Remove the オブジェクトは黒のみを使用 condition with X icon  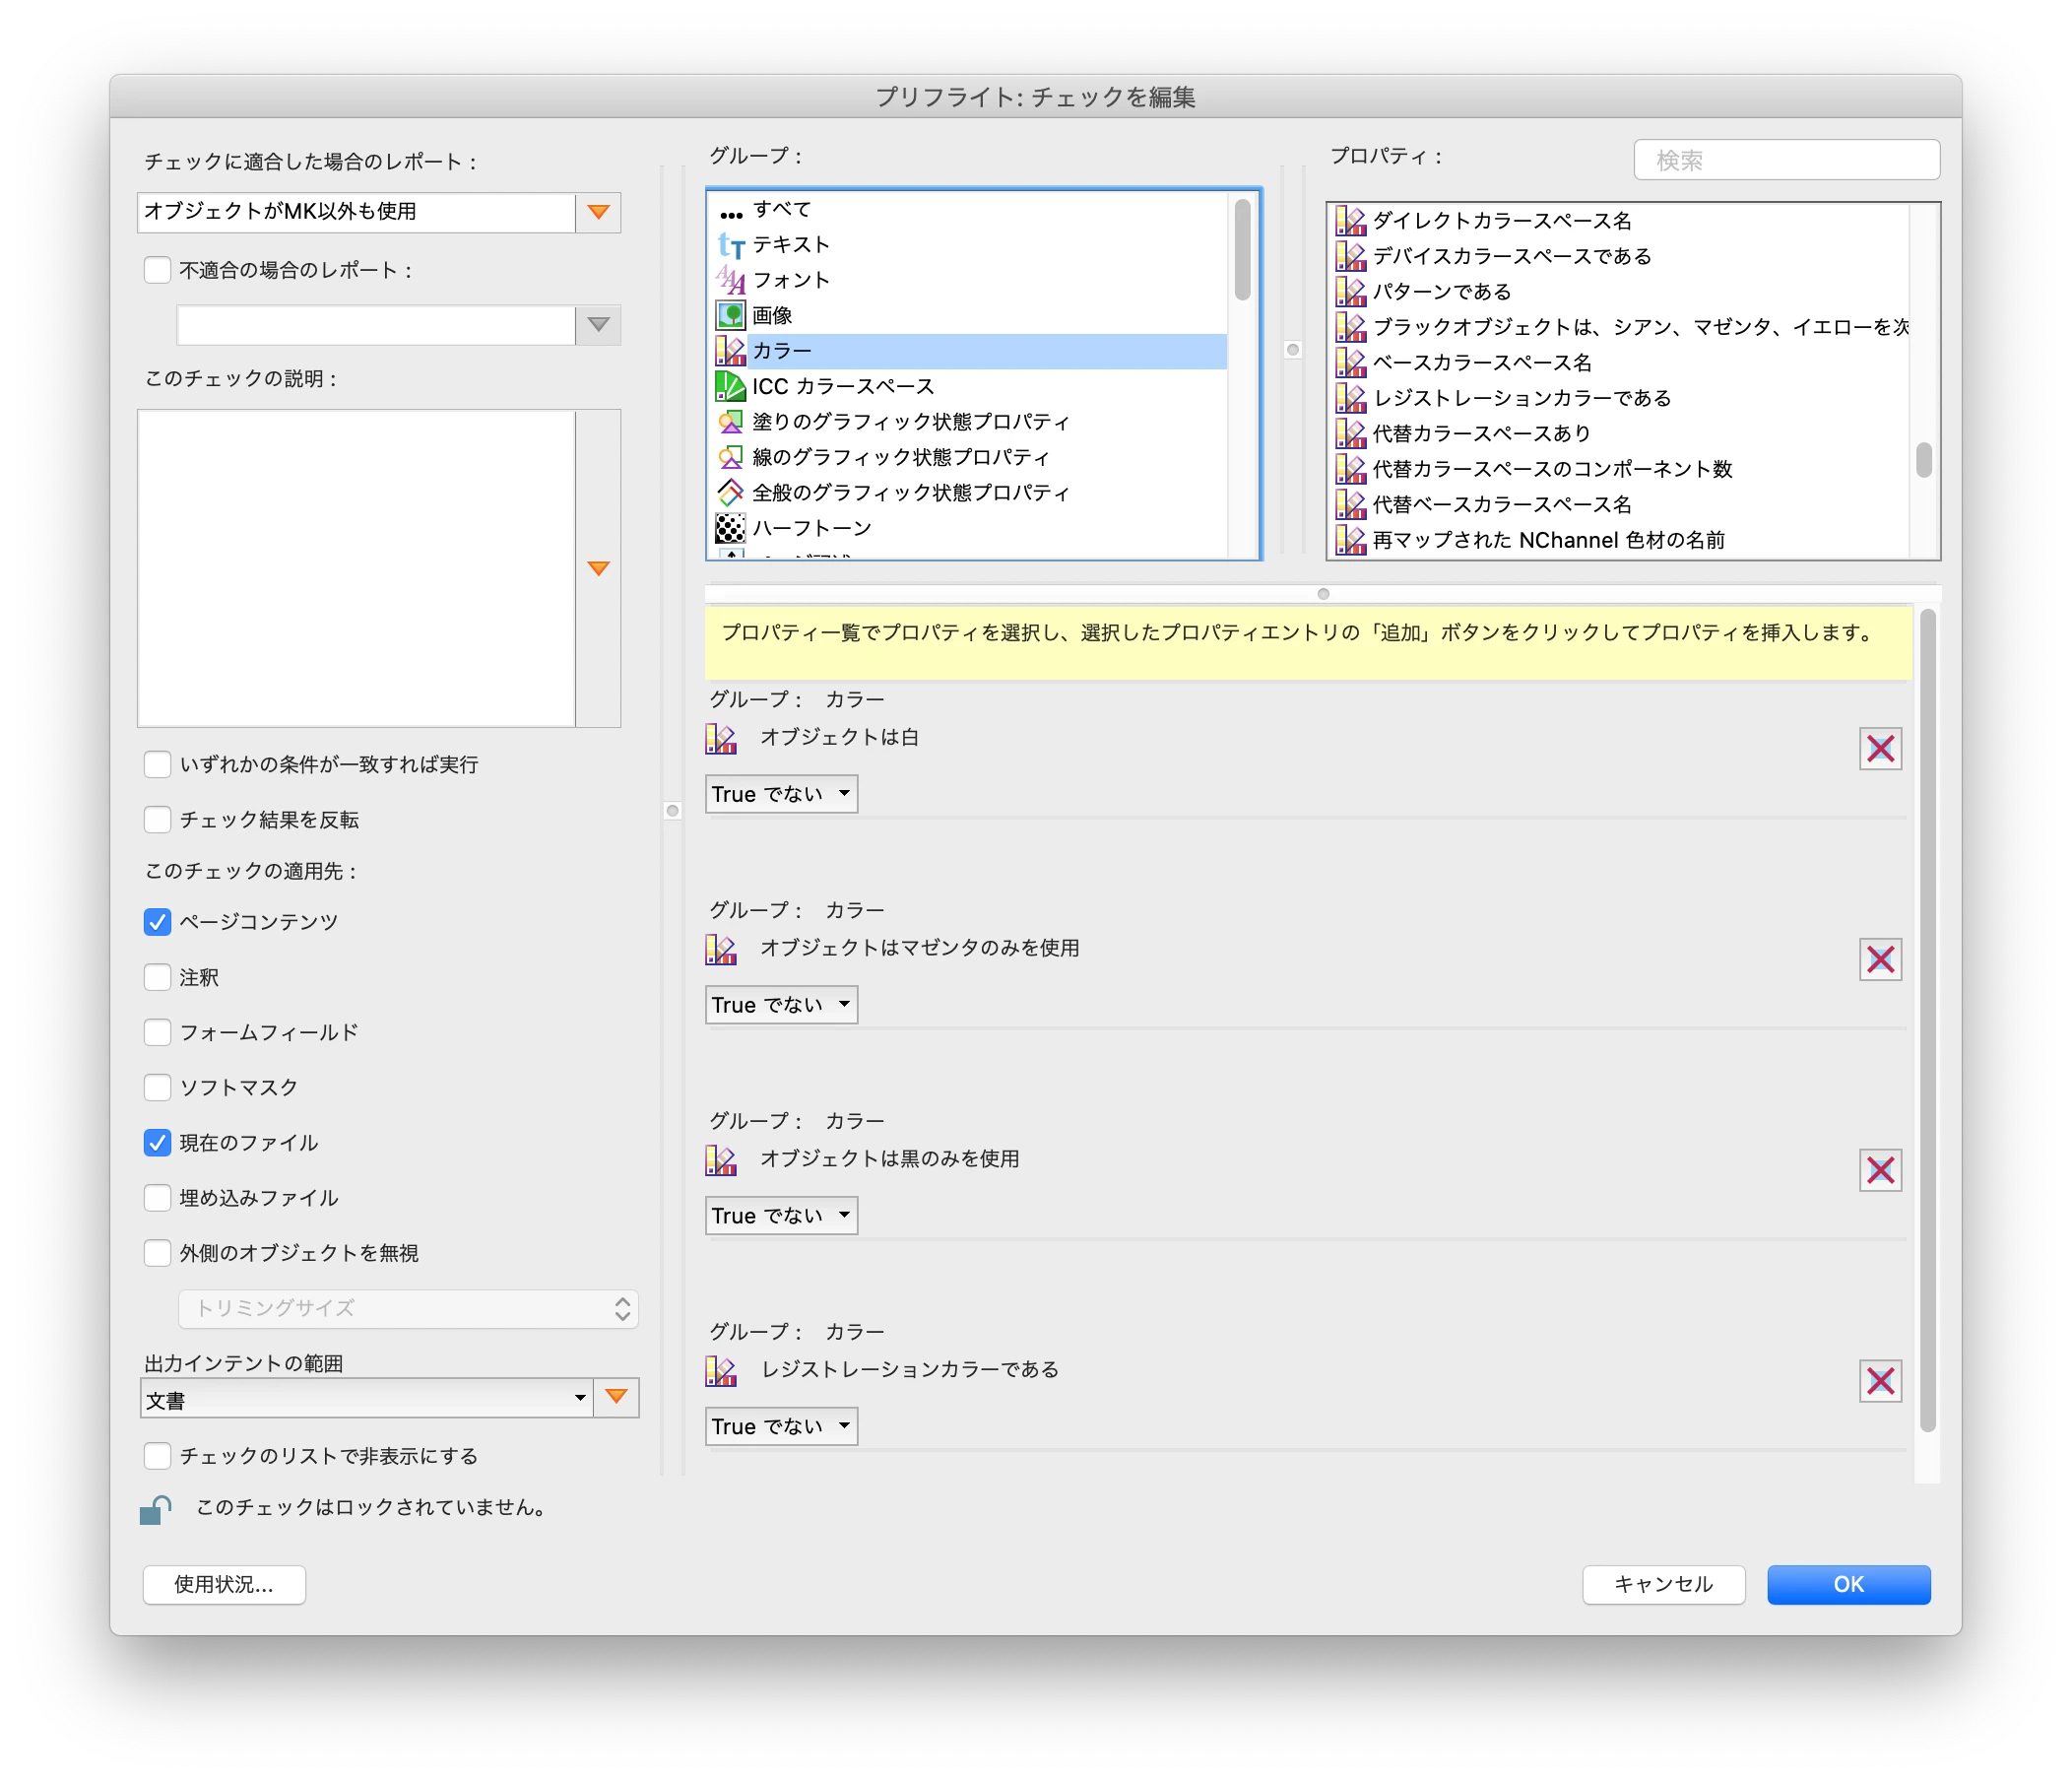click(x=1879, y=1170)
